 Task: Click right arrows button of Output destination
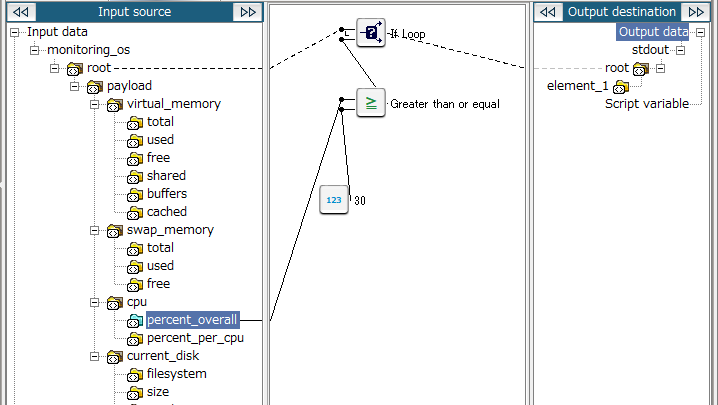point(696,12)
